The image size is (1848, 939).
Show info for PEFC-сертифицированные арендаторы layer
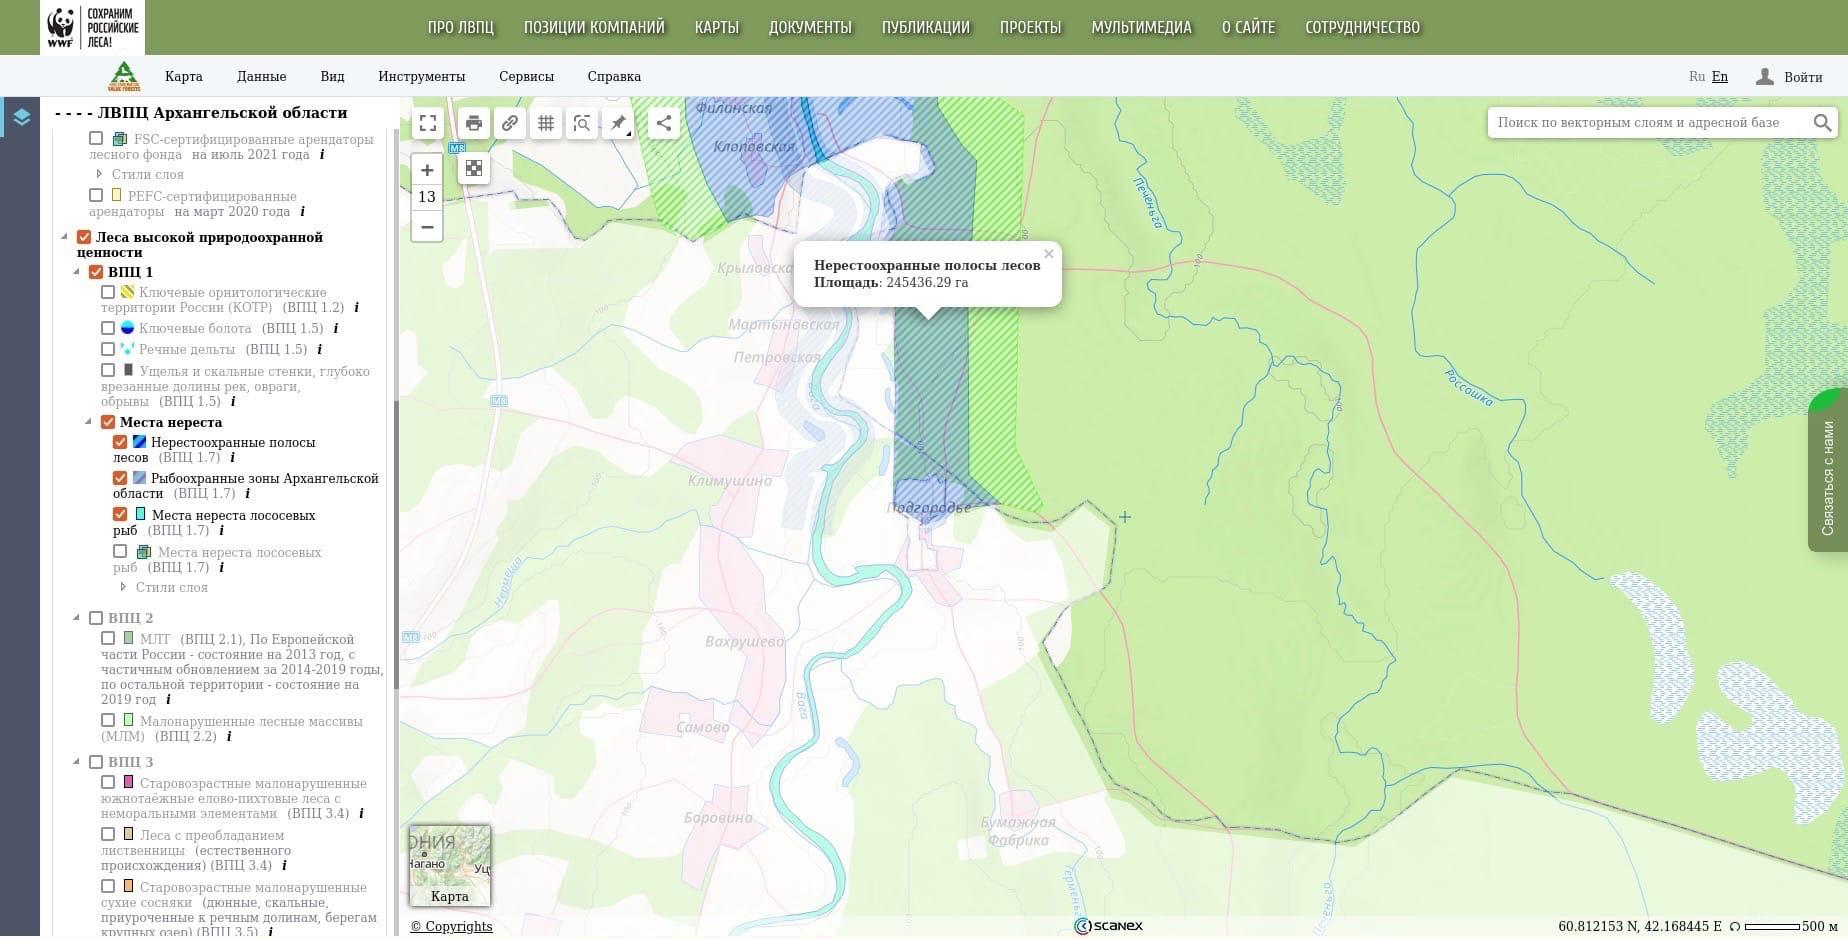302,211
